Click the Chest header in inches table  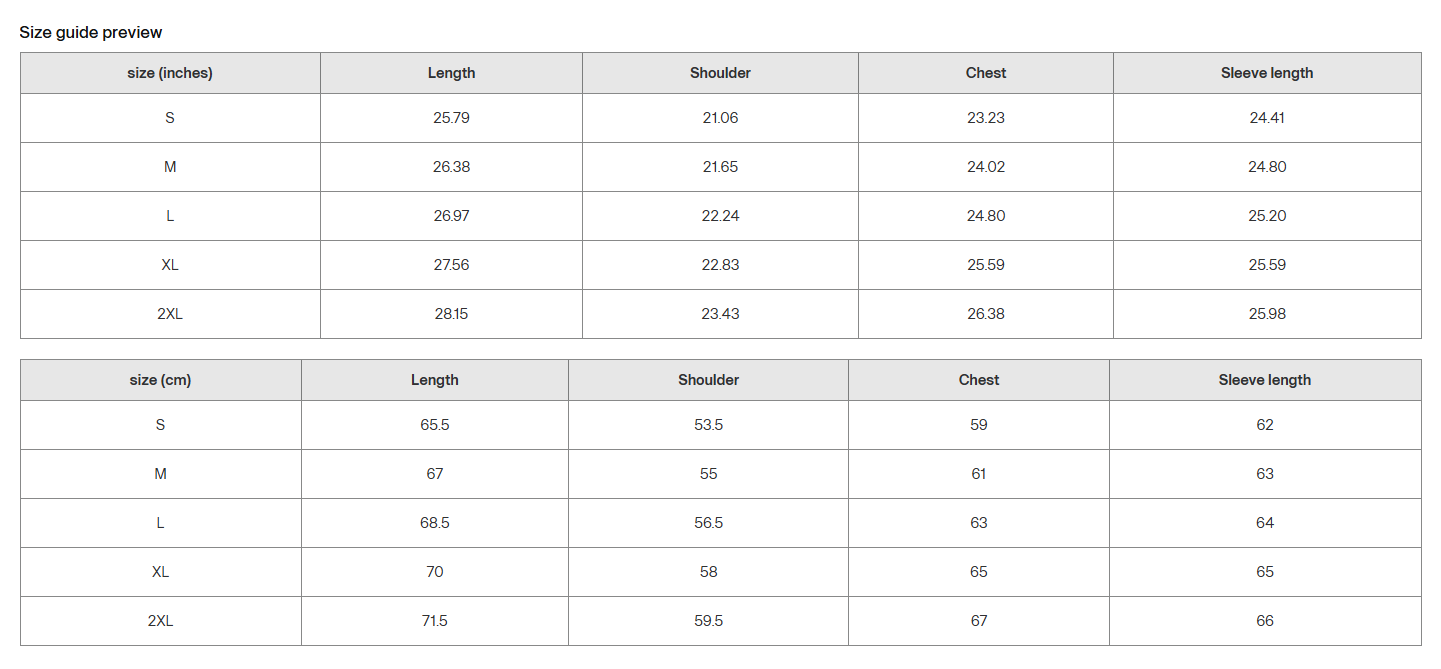(x=985, y=73)
